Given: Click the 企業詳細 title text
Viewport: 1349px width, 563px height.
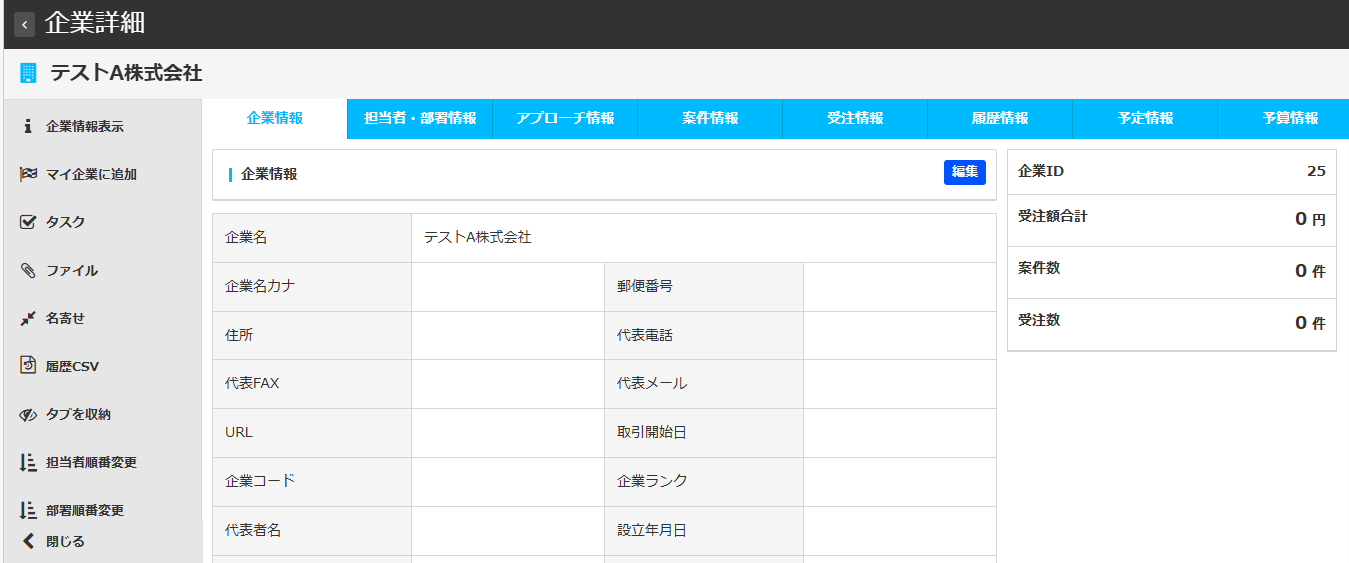Looking at the screenshot, I should point(95,24).
